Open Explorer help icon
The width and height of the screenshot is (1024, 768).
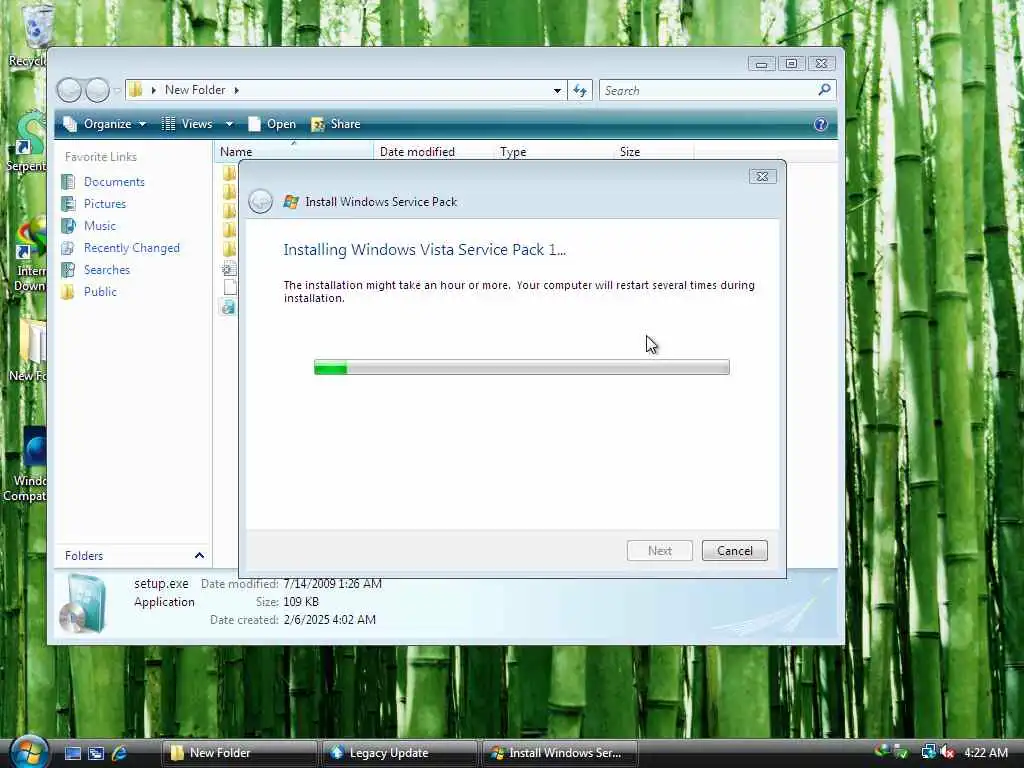pyautogui.click(x=821, y=124)
